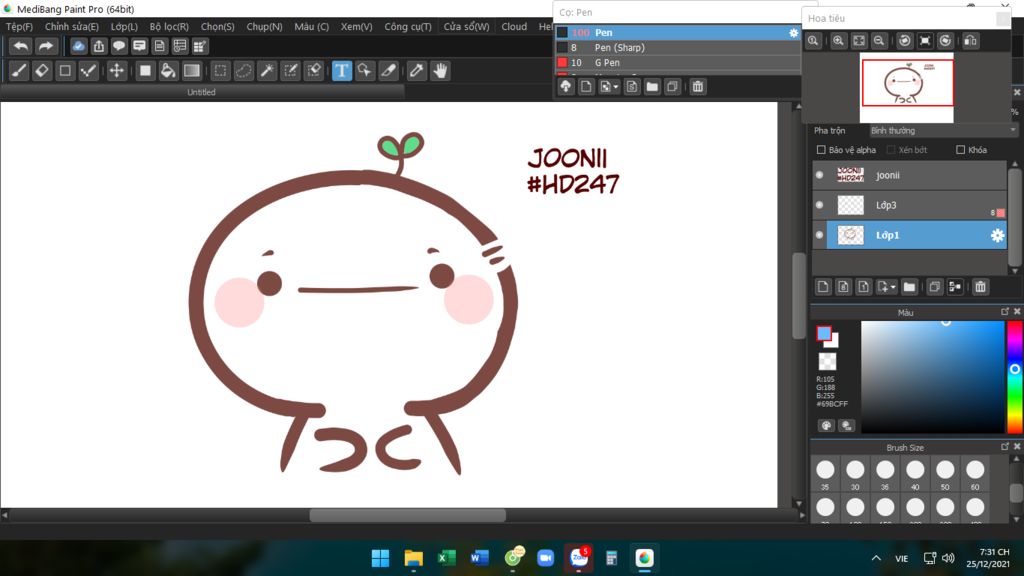
Task: Open the Chỉnh sửa(E) menu
Action: pos(72,27)
